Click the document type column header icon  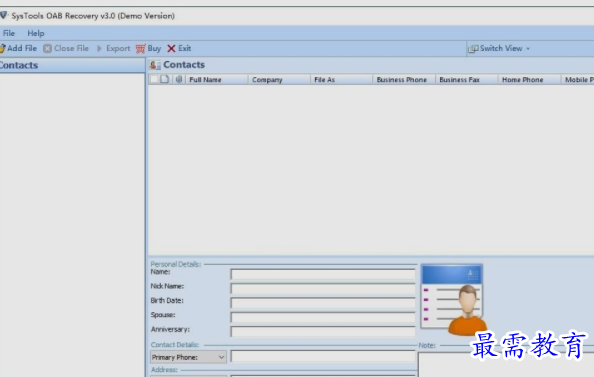coord(164,79)
